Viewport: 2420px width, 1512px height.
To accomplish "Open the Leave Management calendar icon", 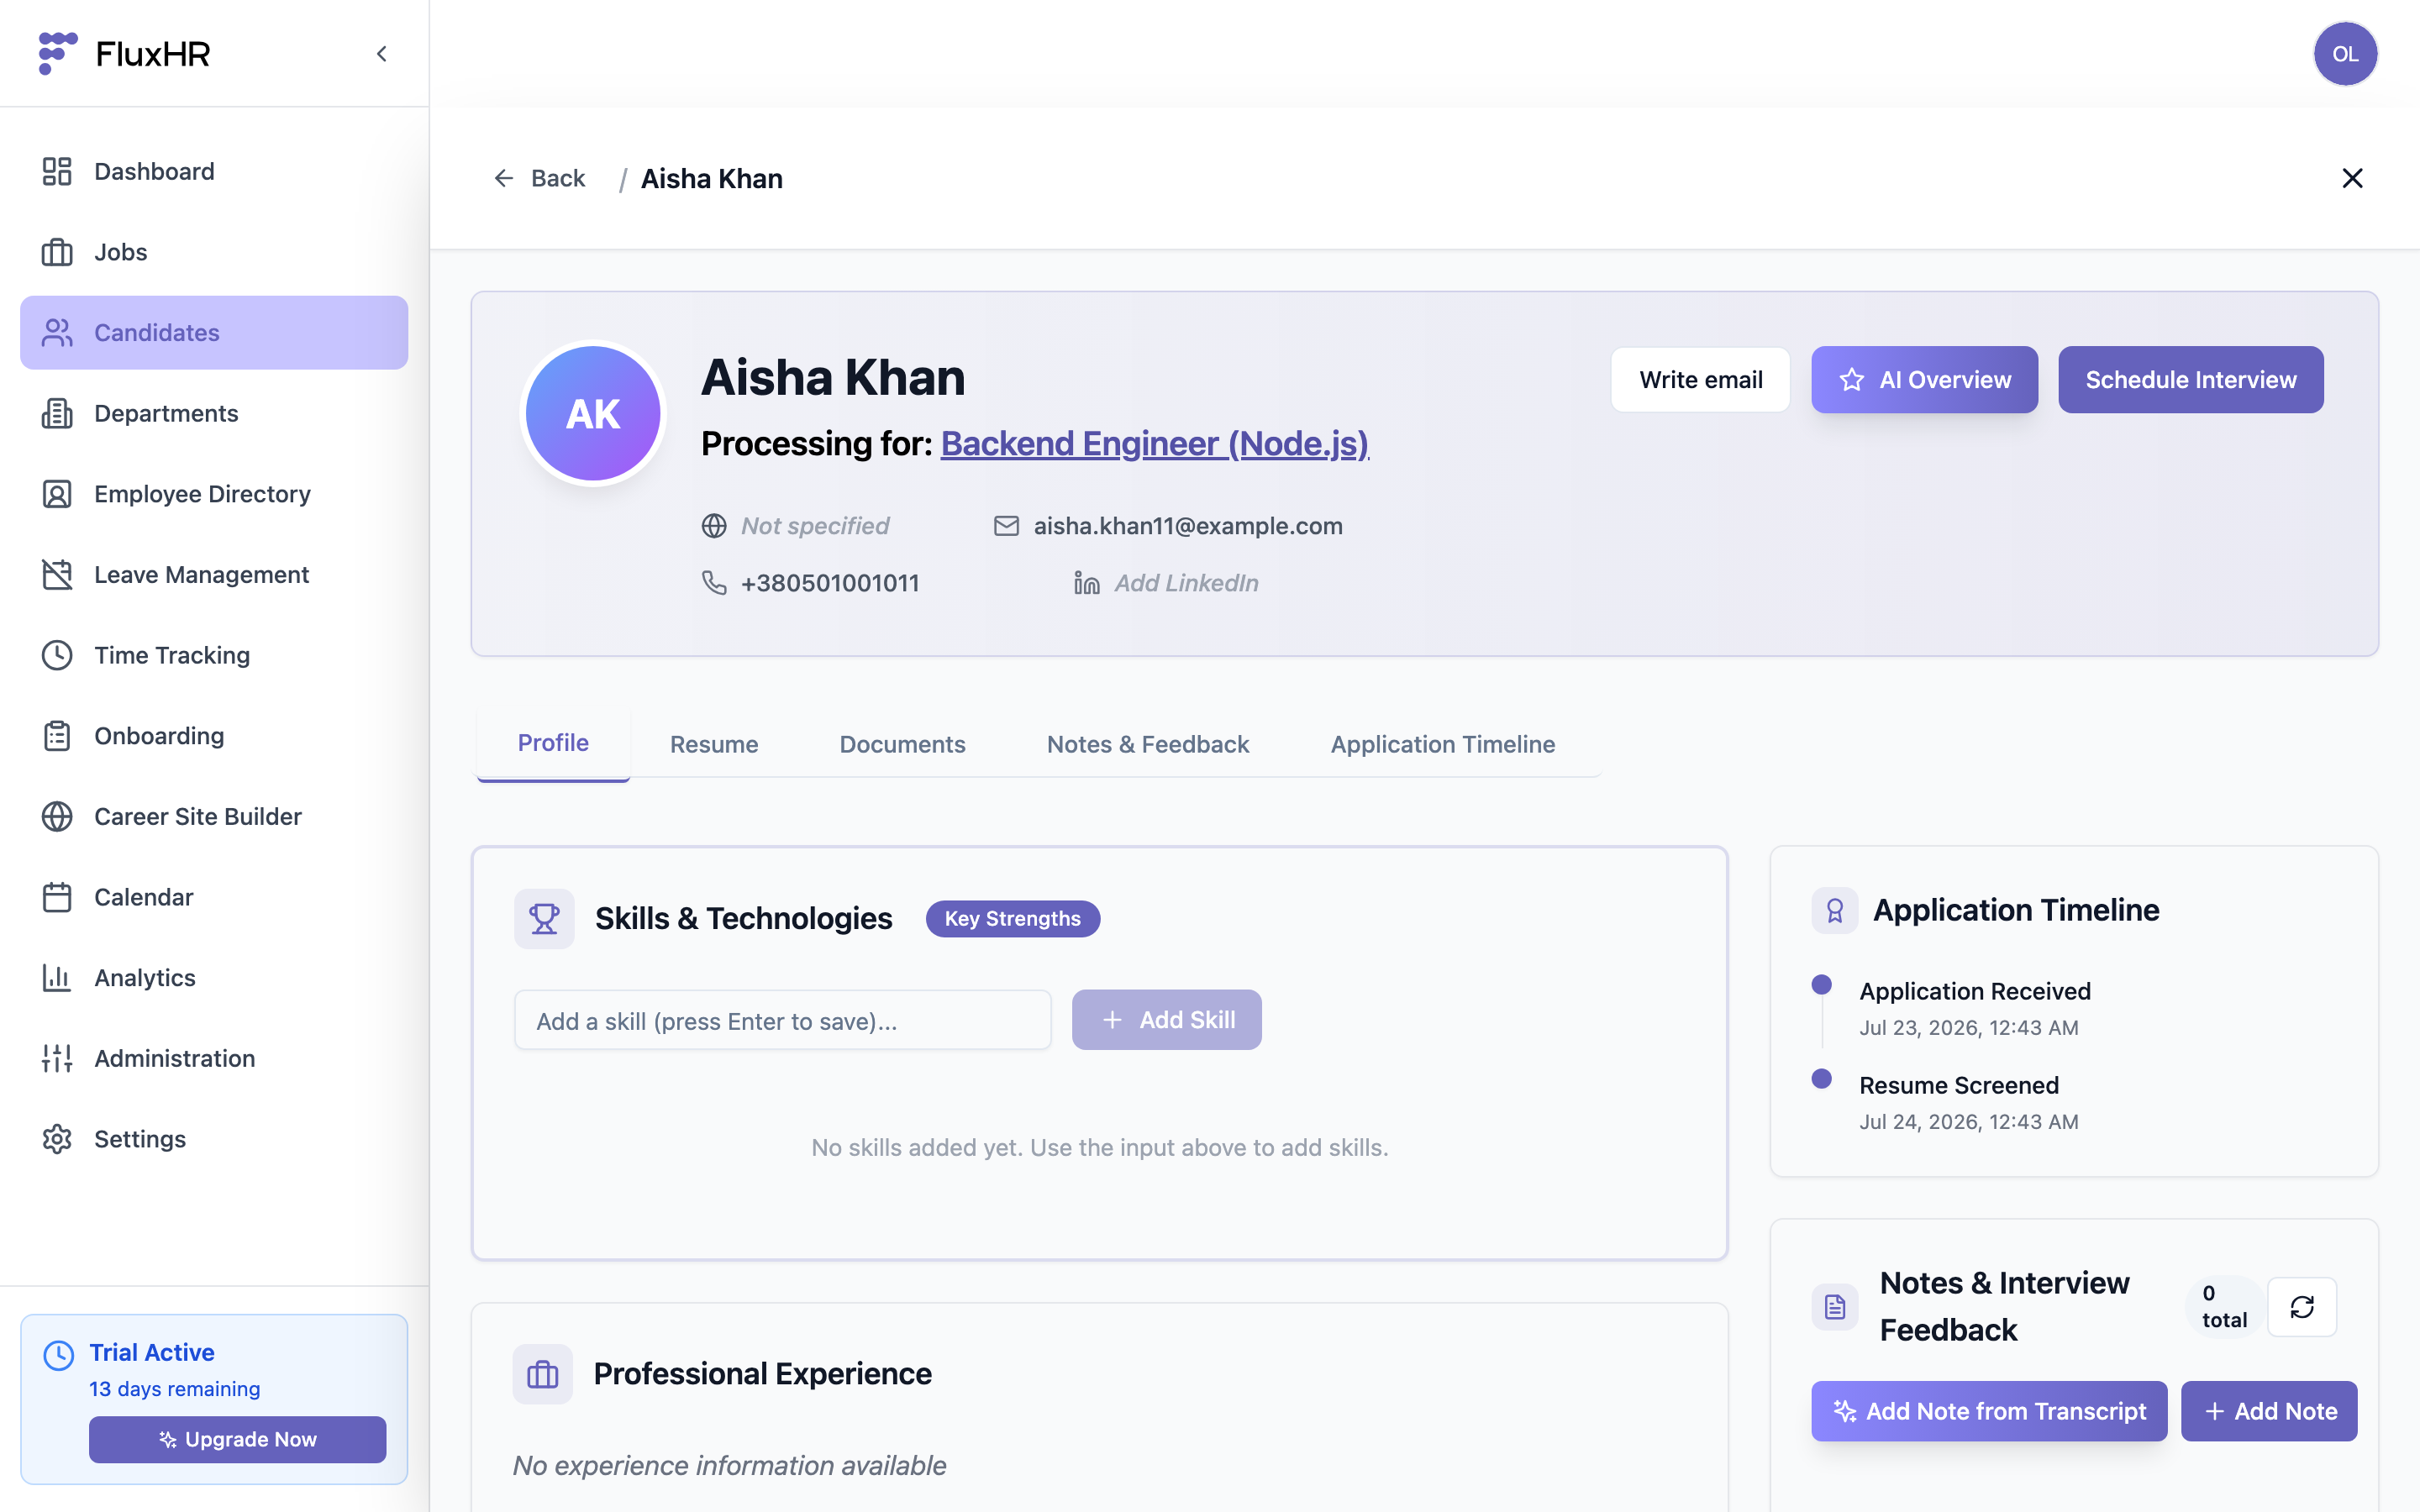I will tap(57, 575).
